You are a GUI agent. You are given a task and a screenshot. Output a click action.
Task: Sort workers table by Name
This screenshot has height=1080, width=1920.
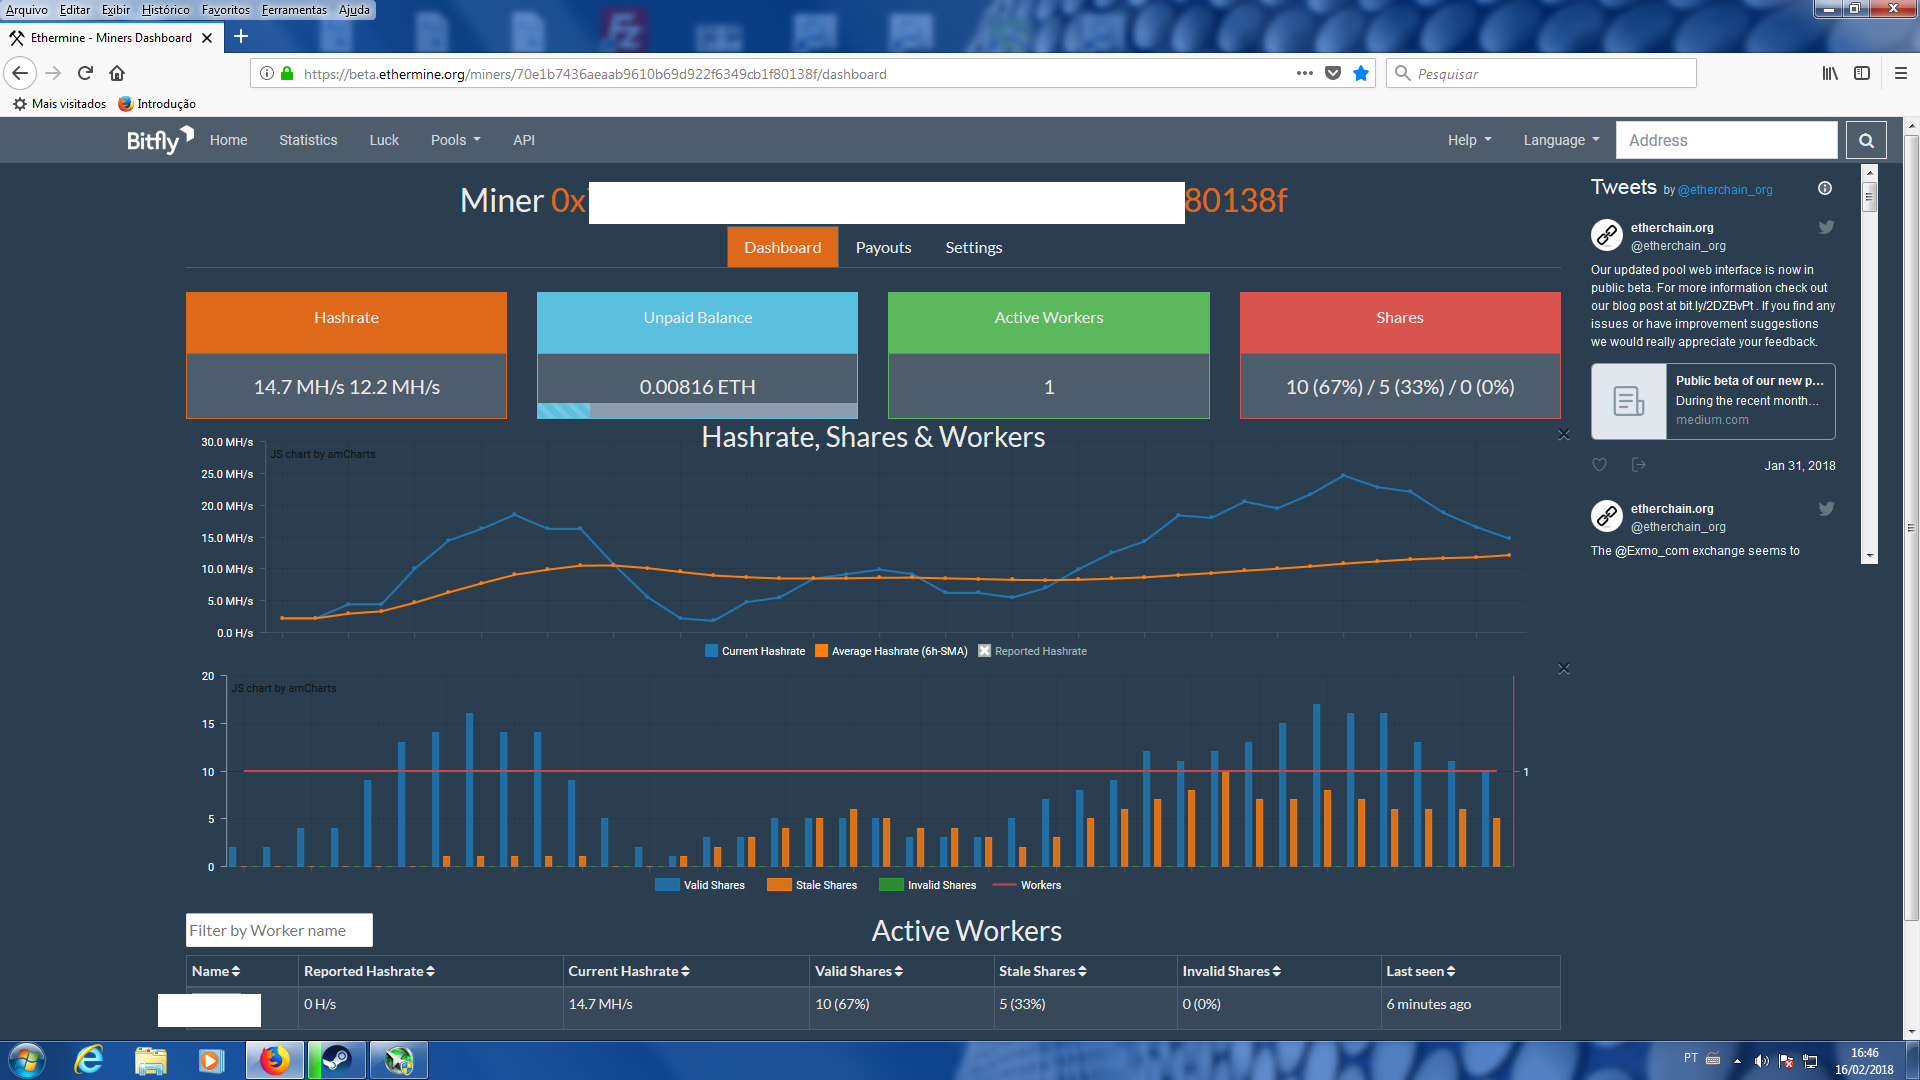click(216, 971)
